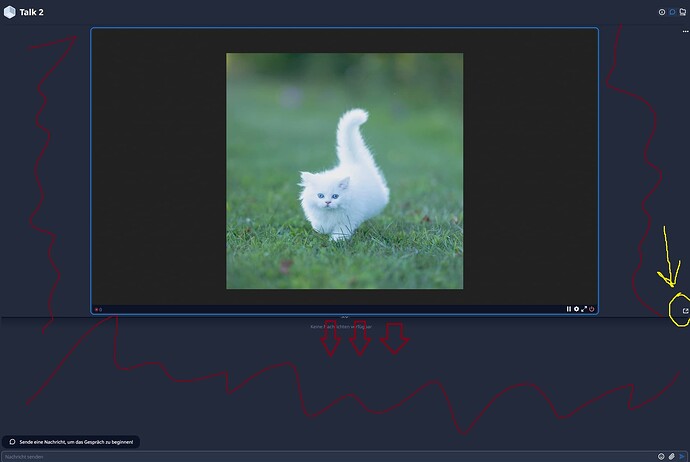Image resolution: width=690 pixels, height=462 pixels.
Task: Click the resize handle below the video
Action: [x=345, y=317]
